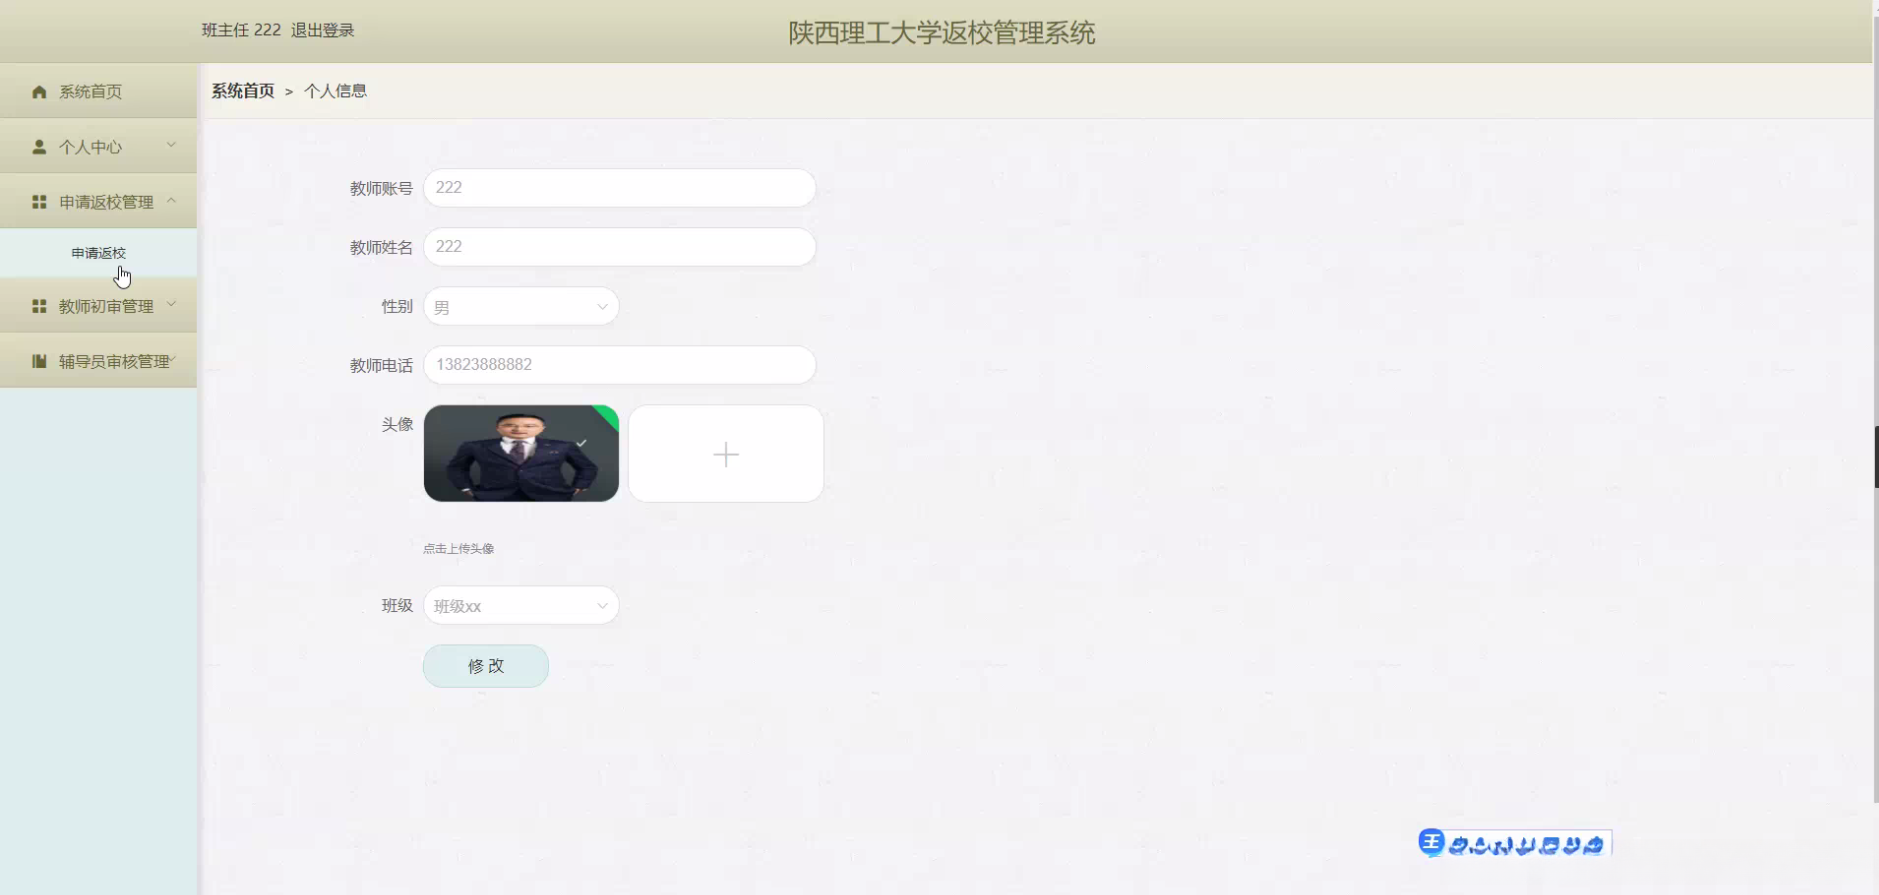
Task: Click the 教师姓名 field label
Action: point(381,247)
